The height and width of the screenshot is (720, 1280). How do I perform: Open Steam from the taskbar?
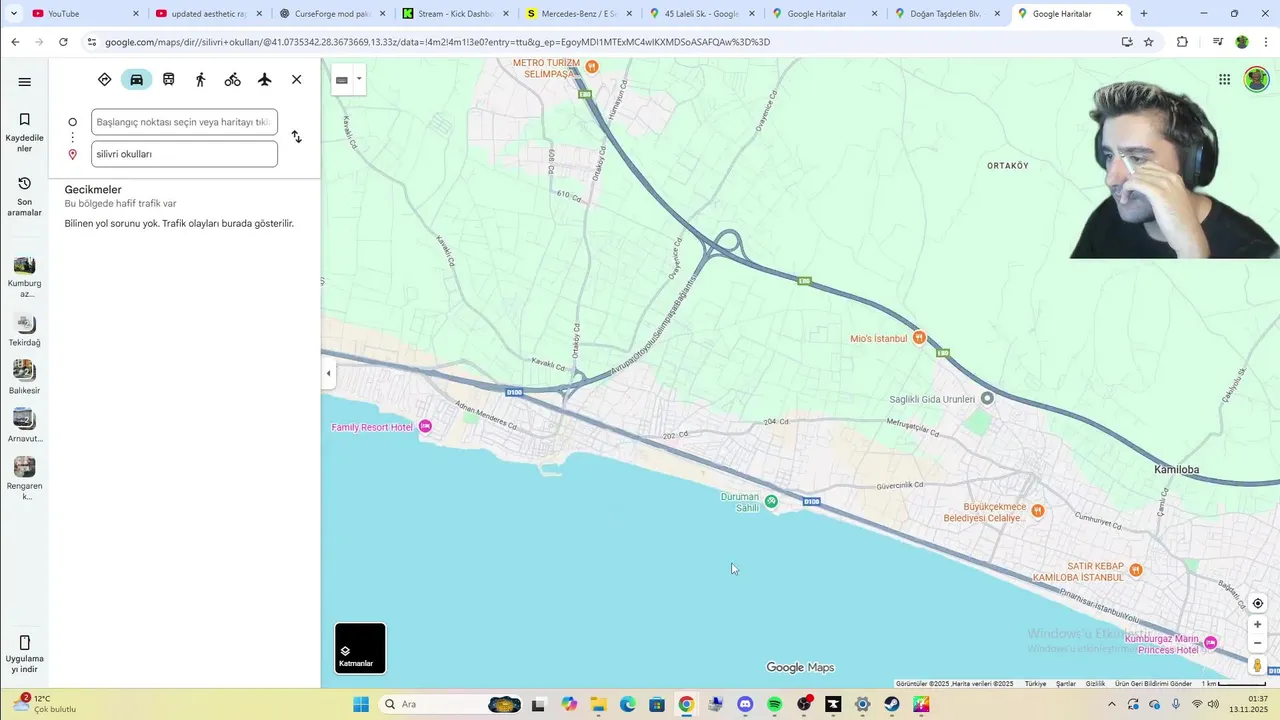(x=892, y=704)
